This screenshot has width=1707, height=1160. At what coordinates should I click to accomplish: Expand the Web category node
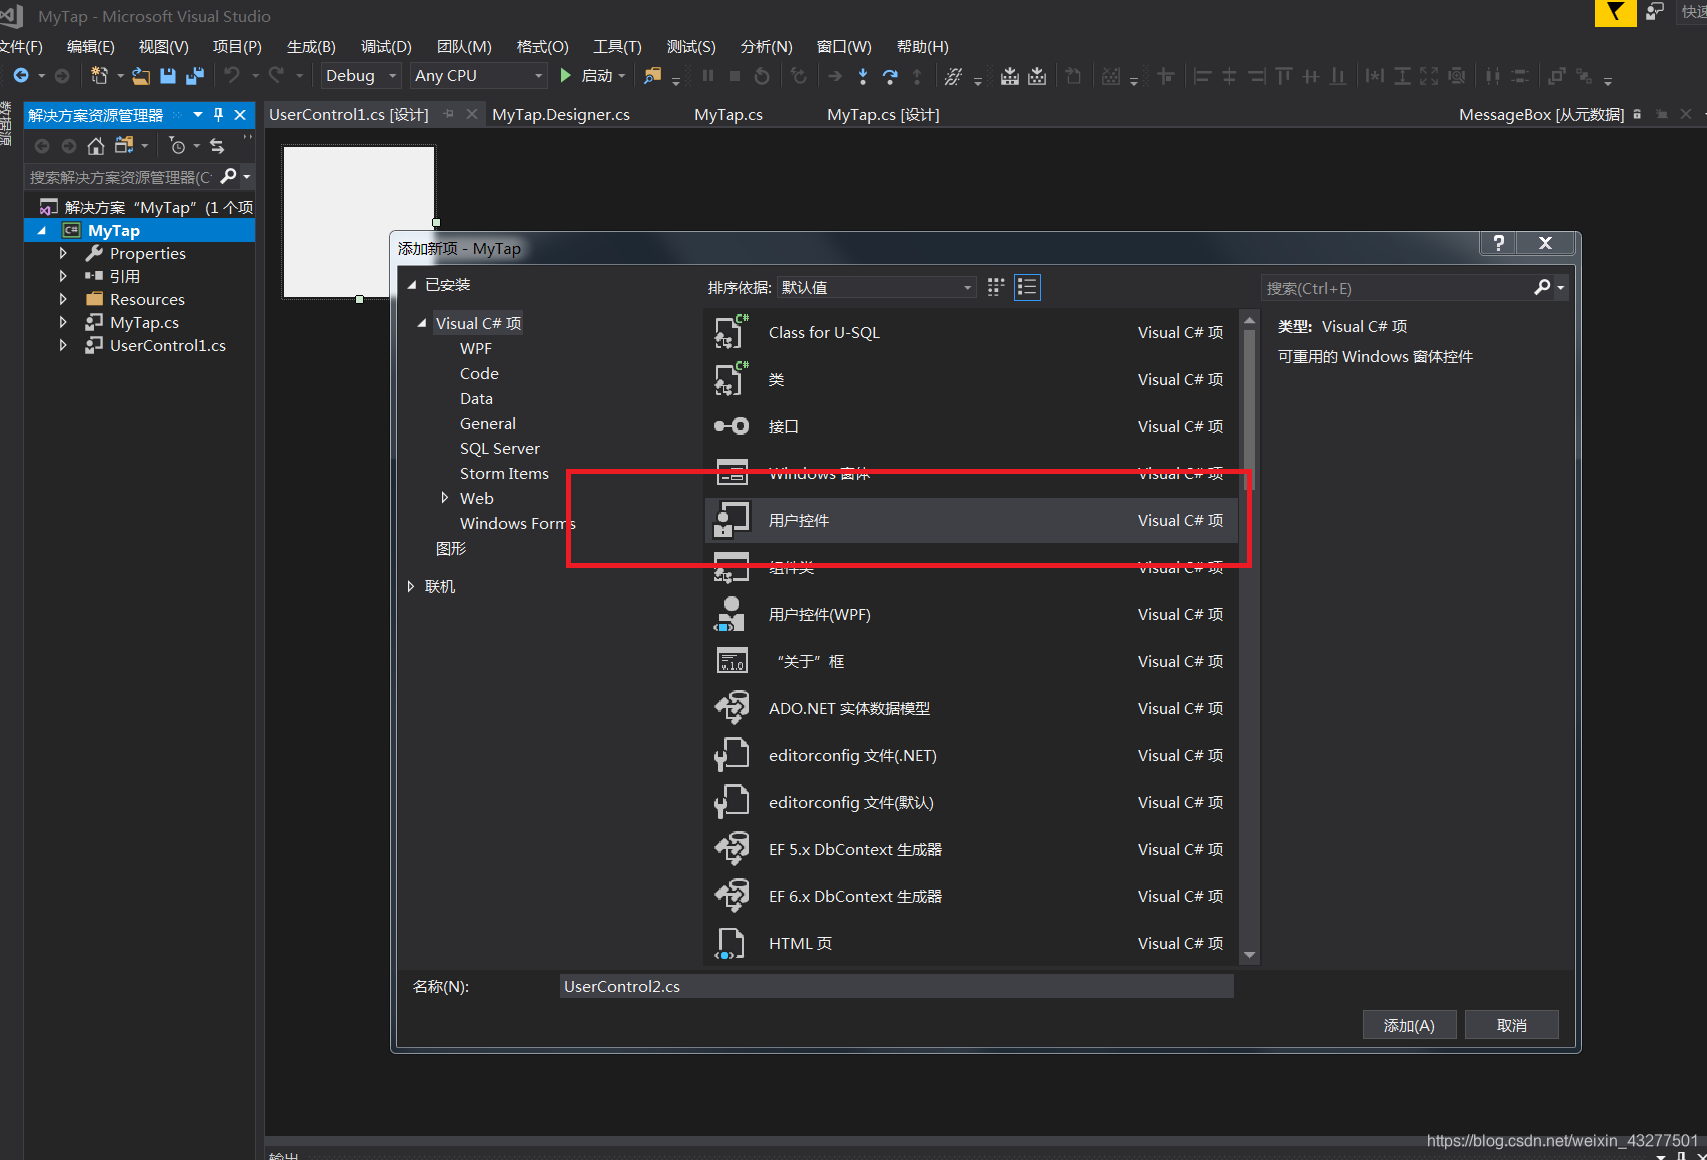[444, 498]
